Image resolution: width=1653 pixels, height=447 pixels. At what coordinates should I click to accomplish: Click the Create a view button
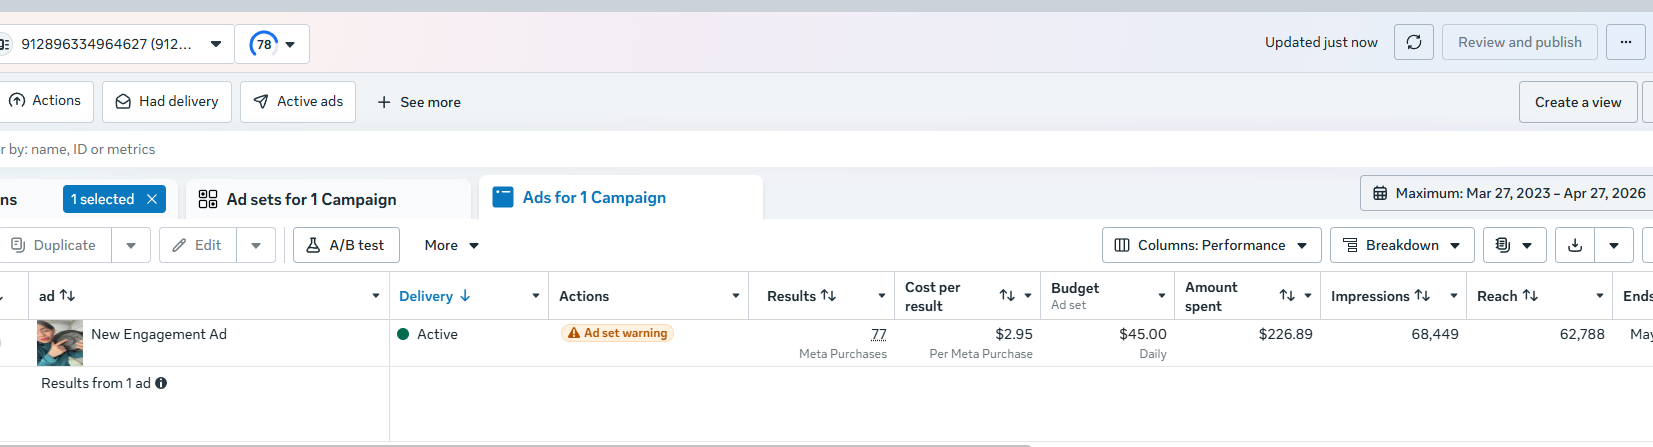point(1578,102)
